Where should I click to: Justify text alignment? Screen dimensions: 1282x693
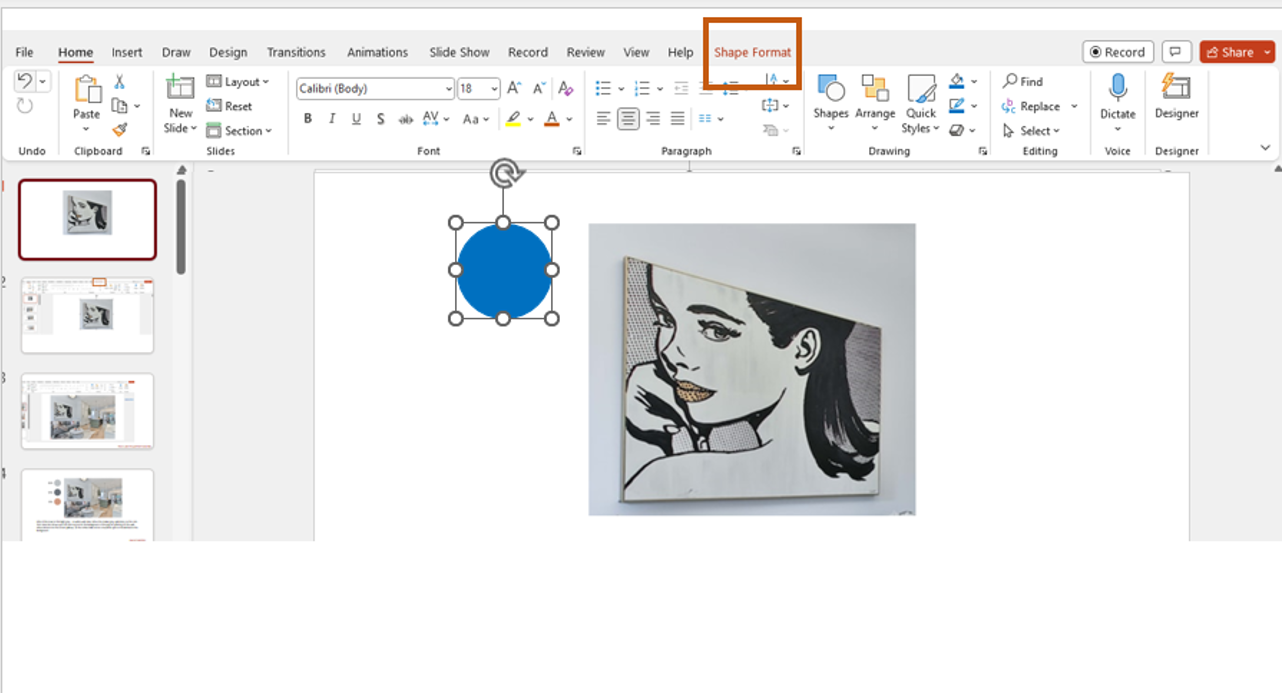677,119
